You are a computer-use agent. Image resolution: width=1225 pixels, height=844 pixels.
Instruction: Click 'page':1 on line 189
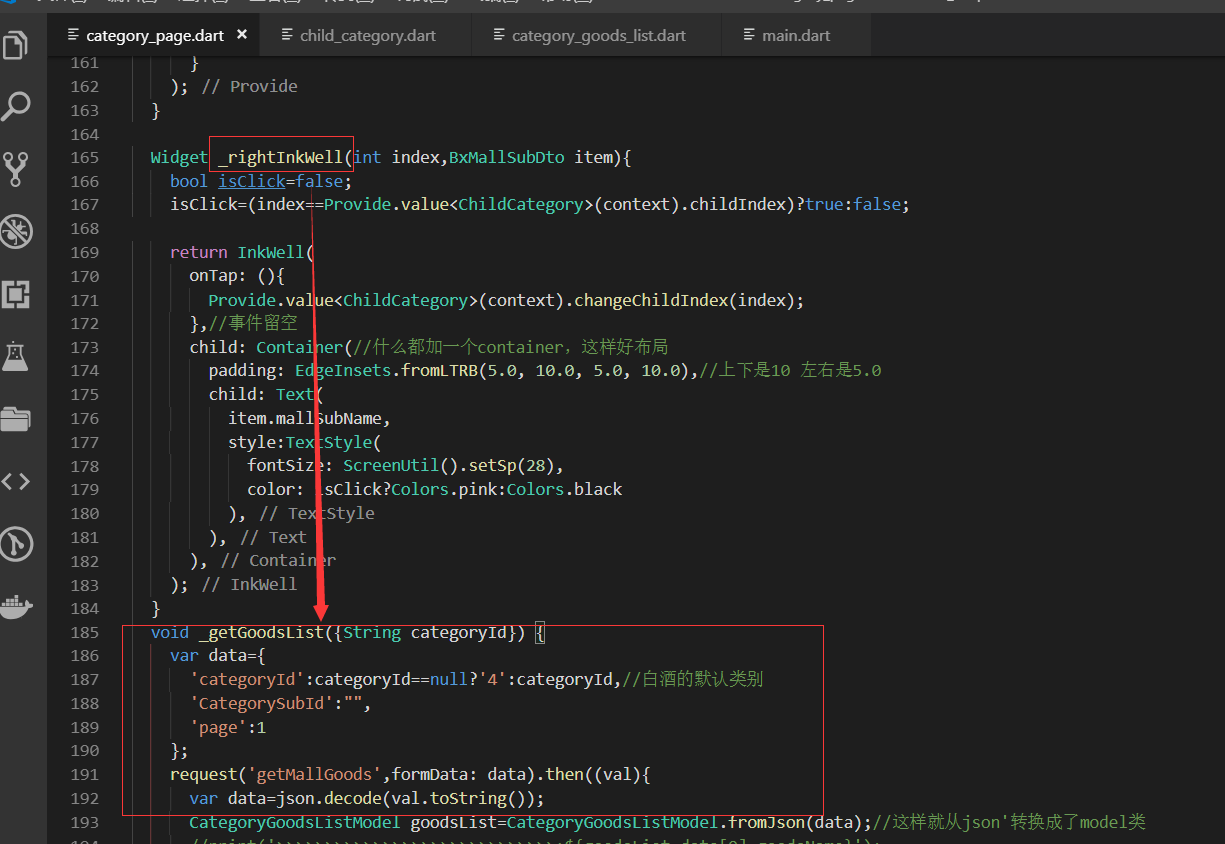[x=227, y=727]
